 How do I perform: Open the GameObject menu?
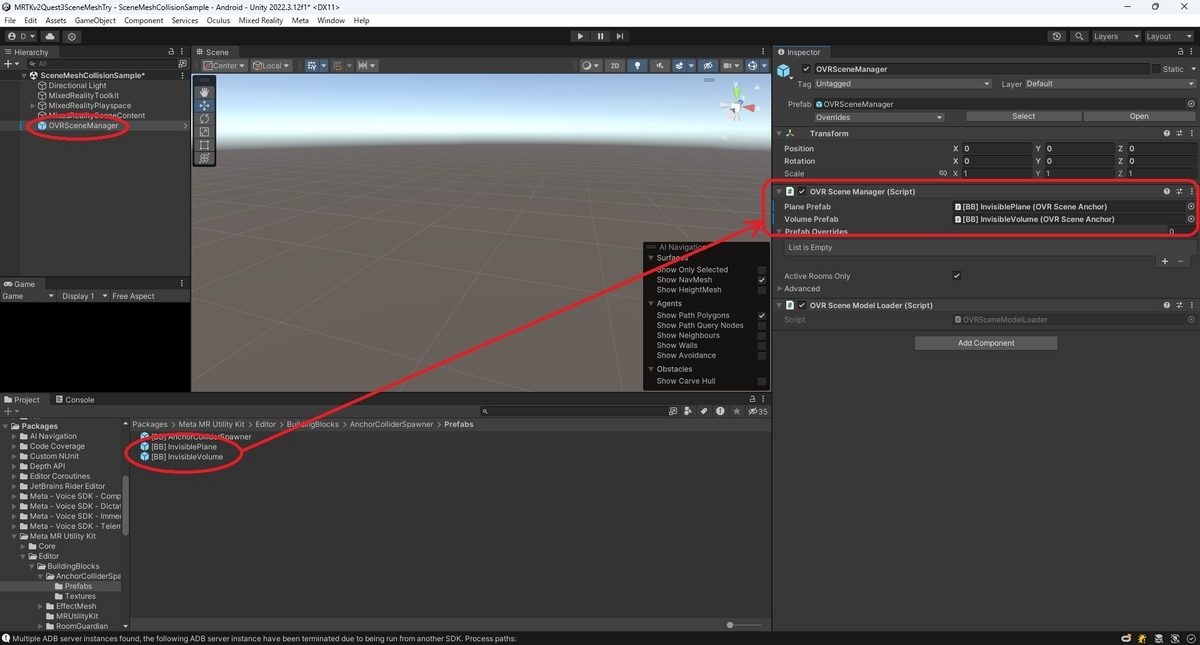pyautogui.click(x=95, y=20)
